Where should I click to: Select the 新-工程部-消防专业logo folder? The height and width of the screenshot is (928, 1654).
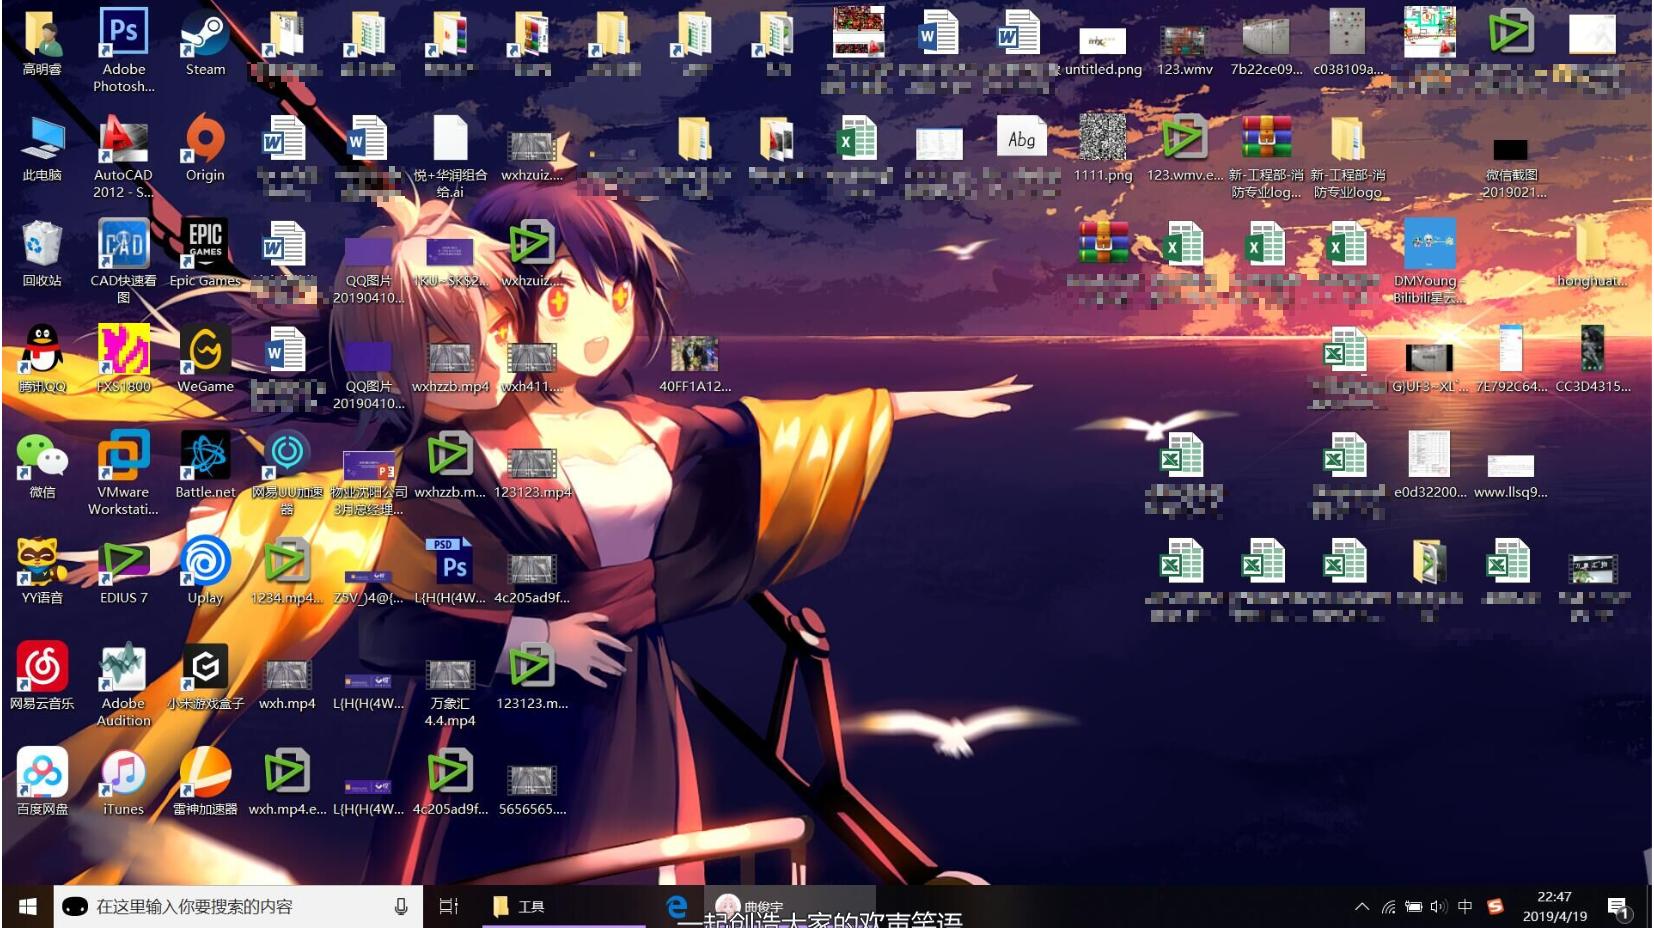1348,156
